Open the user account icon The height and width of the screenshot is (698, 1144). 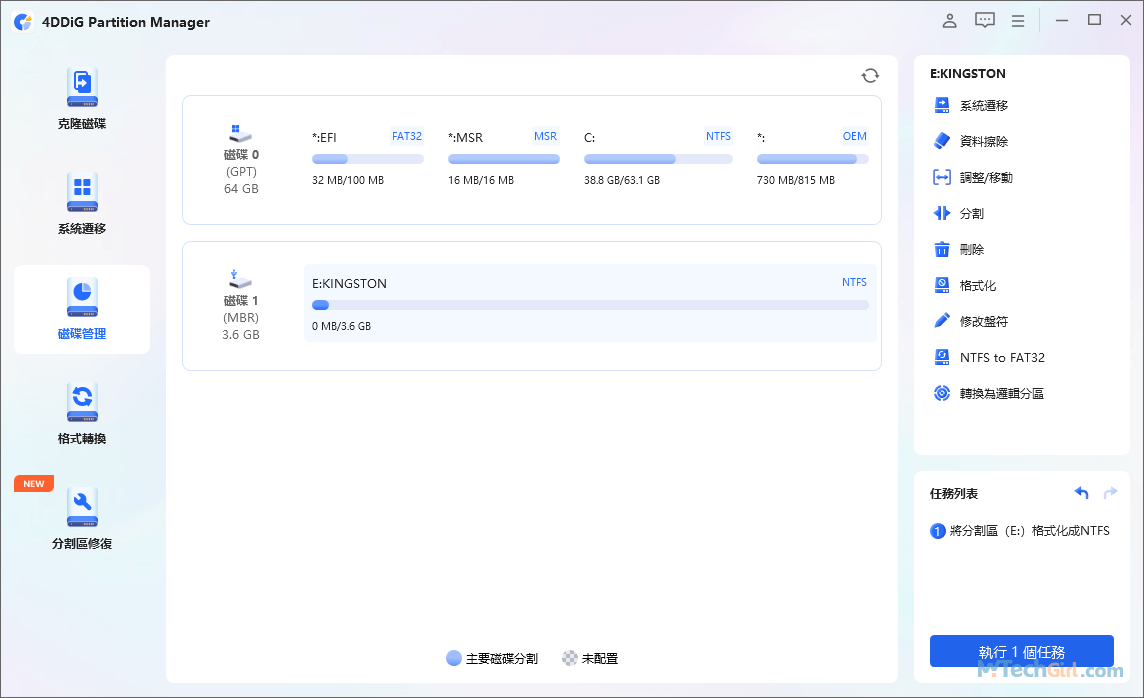(949, 20)
